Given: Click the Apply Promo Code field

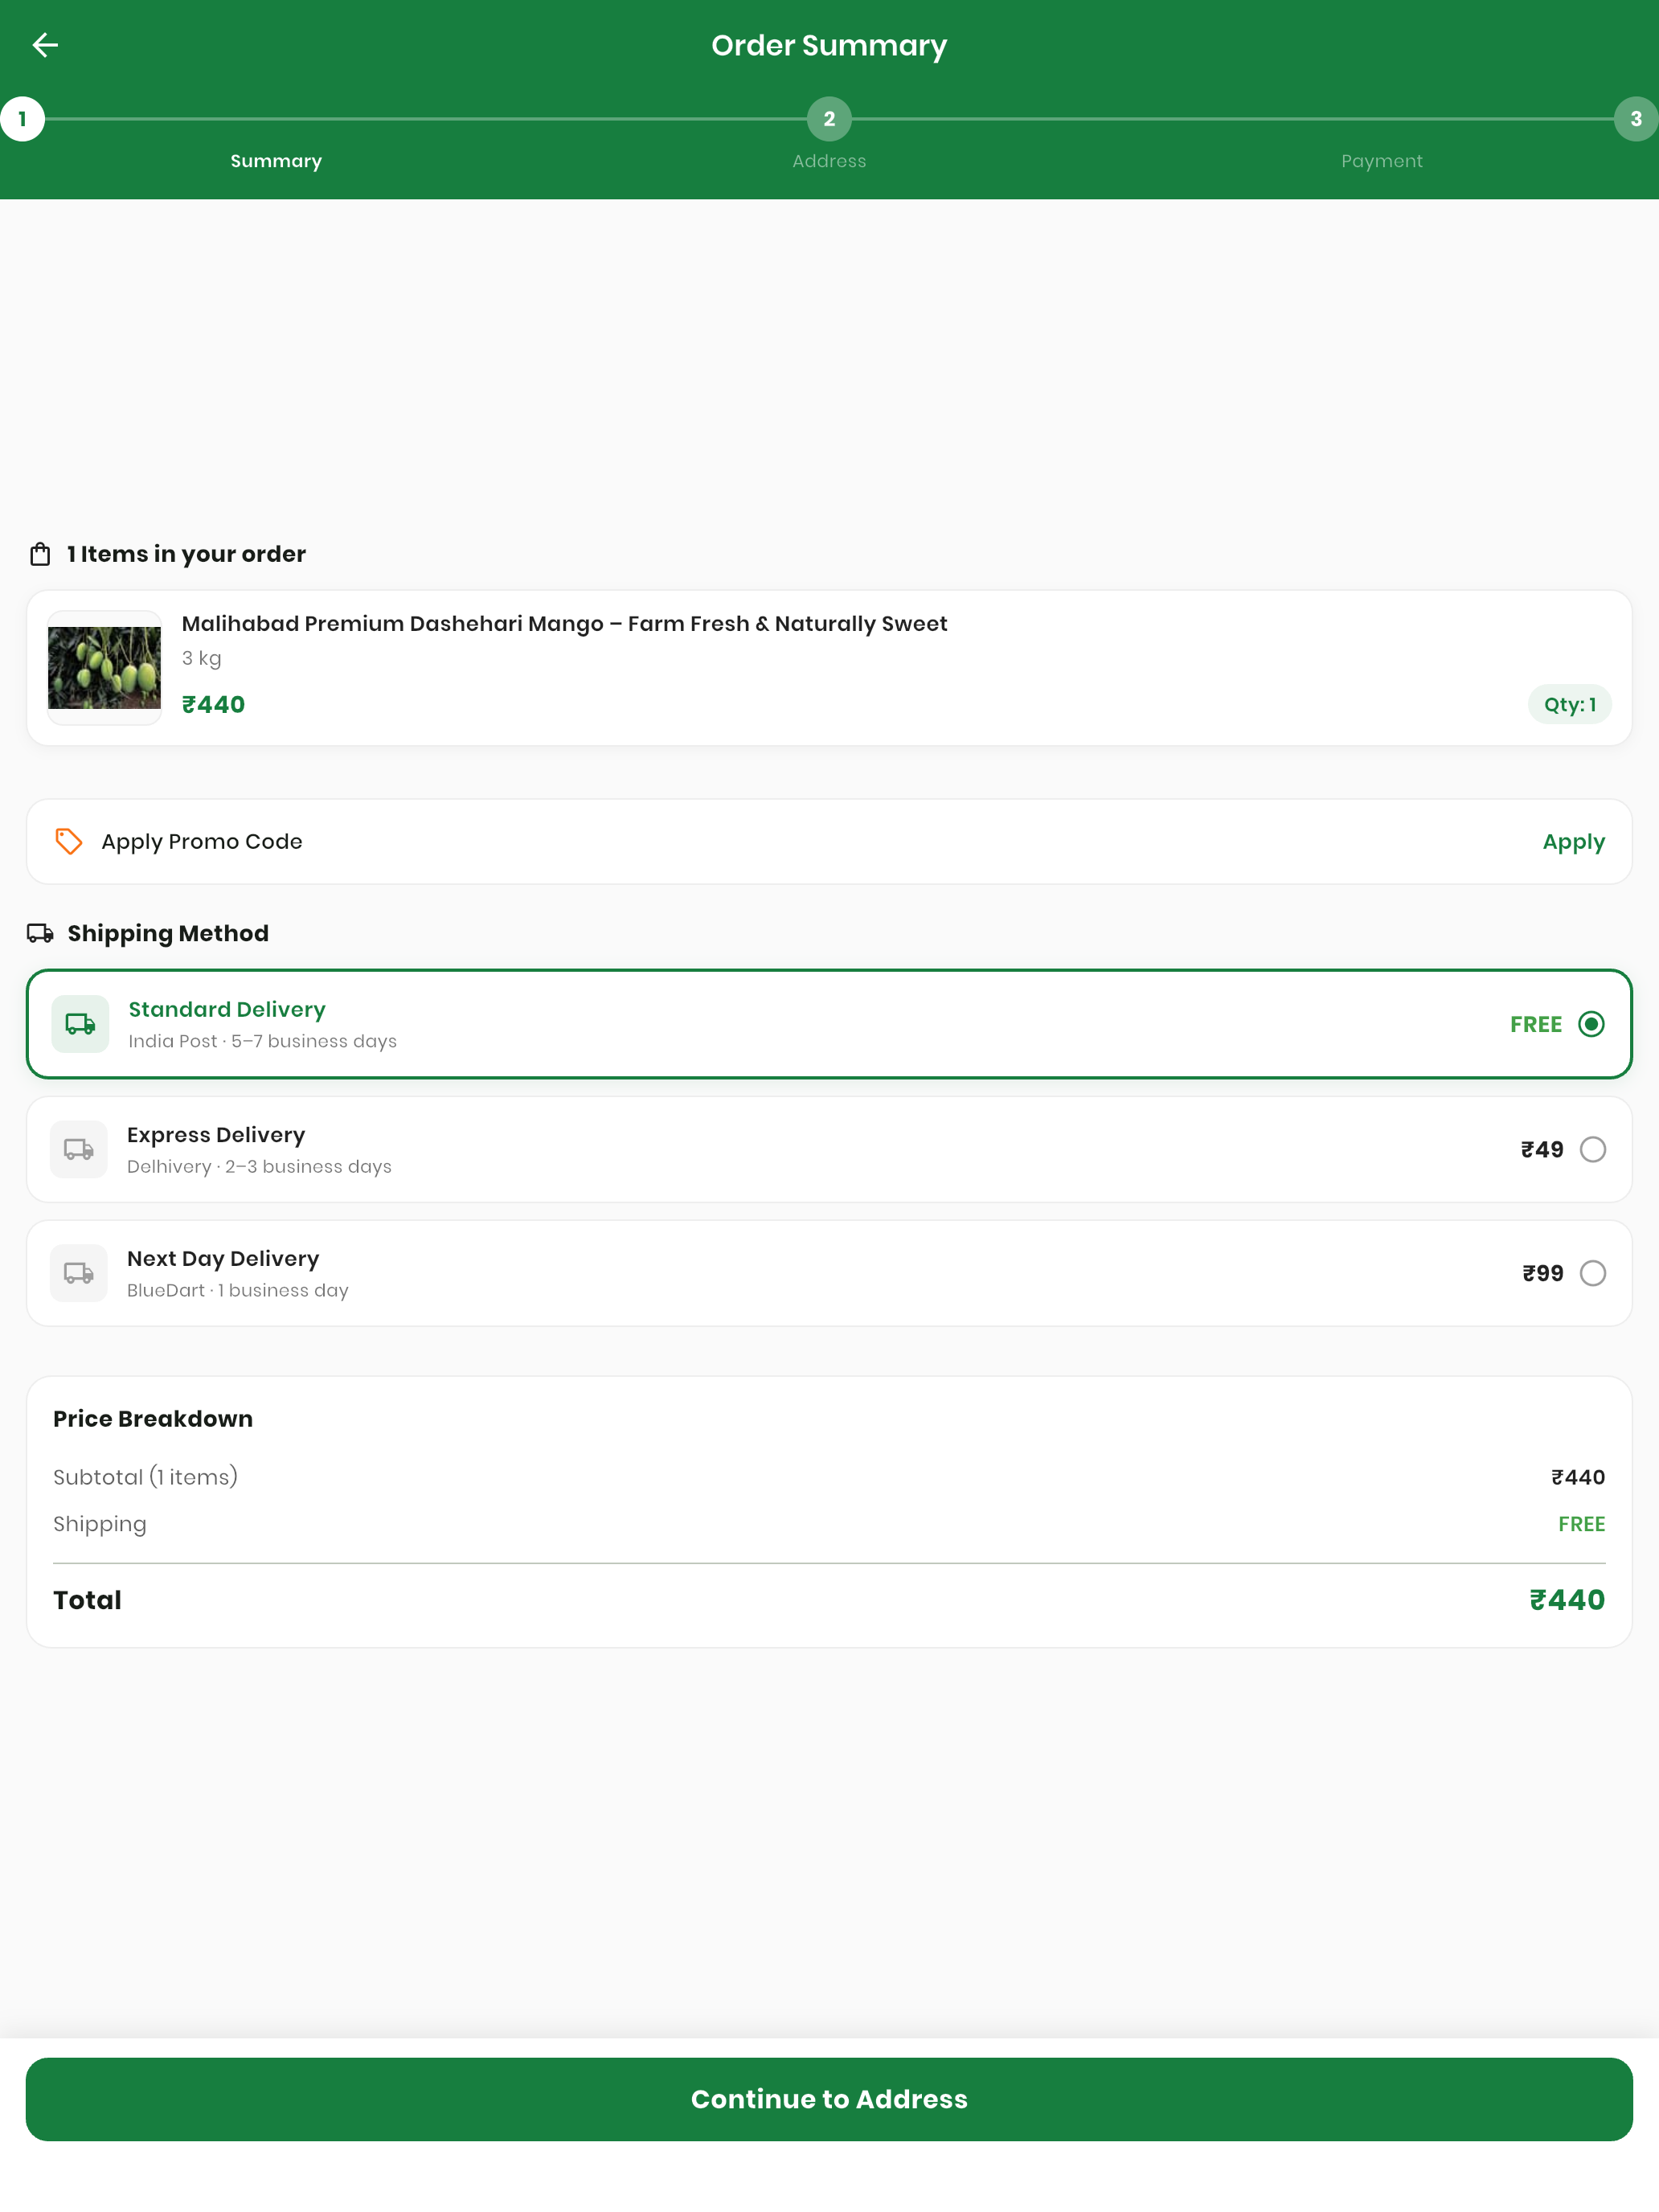Looking at the screenshot, I should tap(829, 841).
